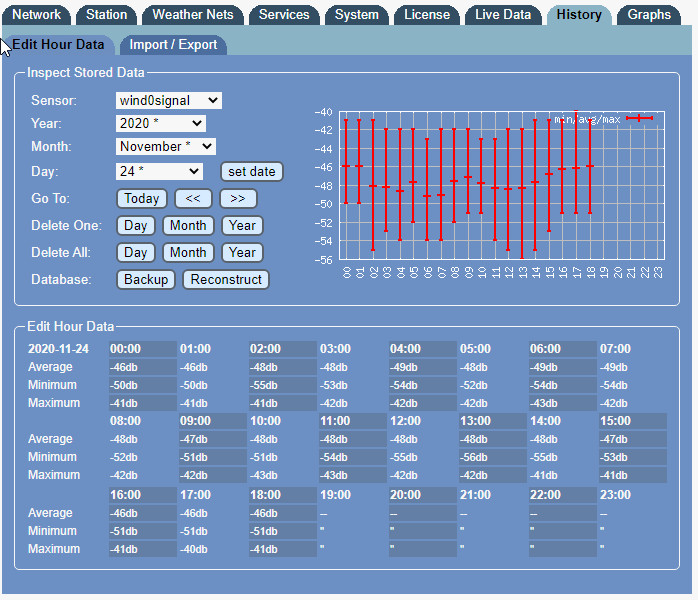The image size is (698, 600).
Task: Click the 15:00 maximum field -41db
Action: click(x=633, y=475)
